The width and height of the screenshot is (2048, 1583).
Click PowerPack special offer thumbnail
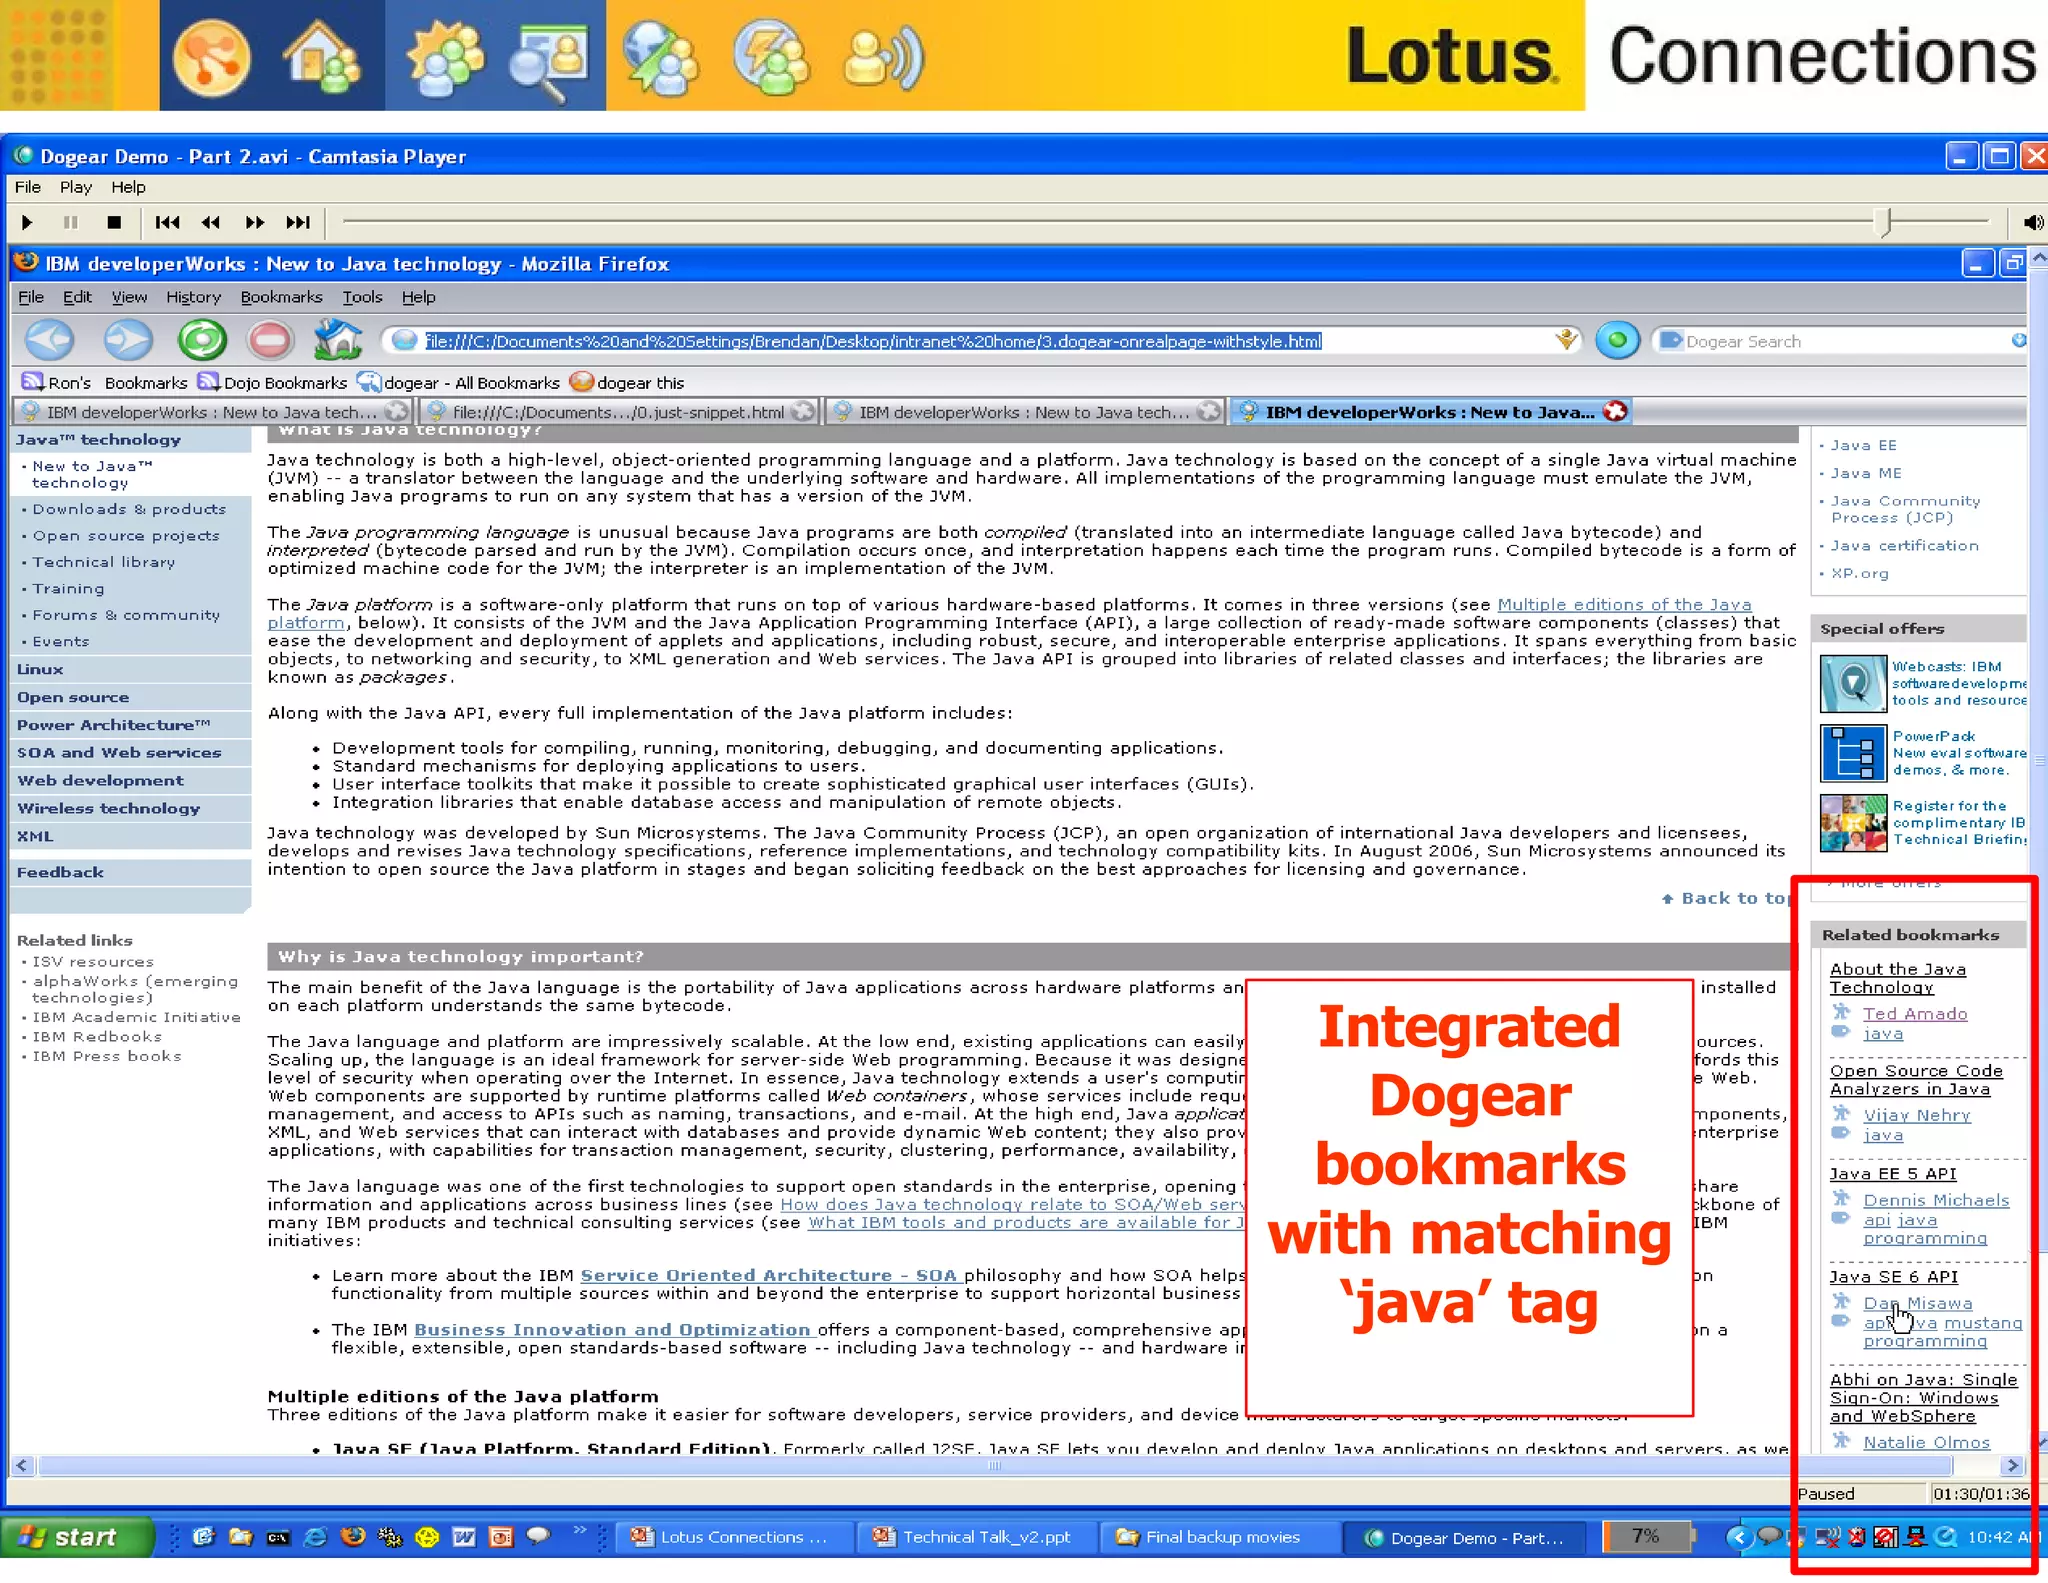tap(1853, 753)
